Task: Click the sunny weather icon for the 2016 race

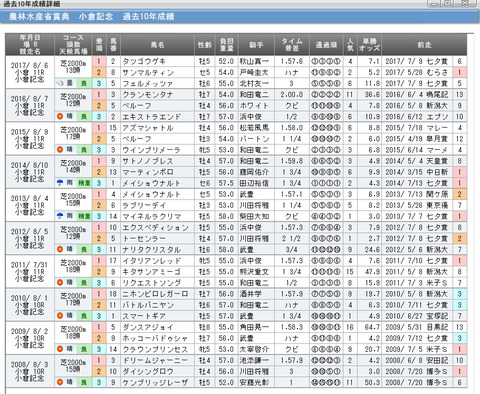Action: coord(60,117)
